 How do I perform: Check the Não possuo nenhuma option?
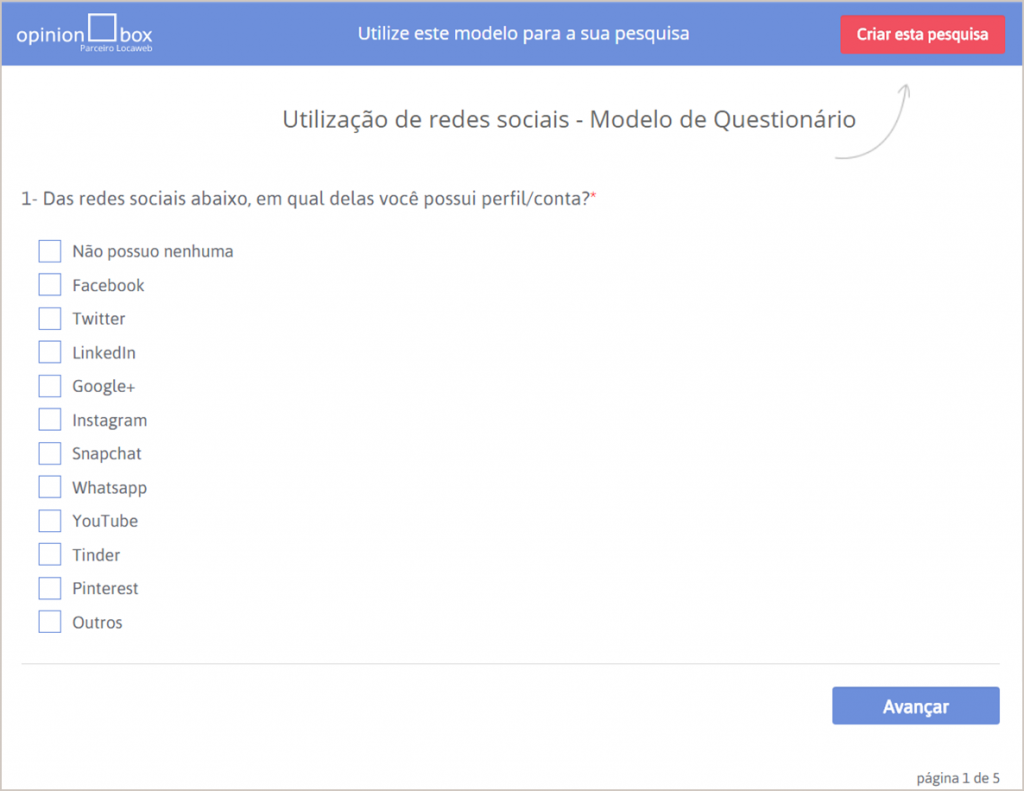tap(49, 251)
